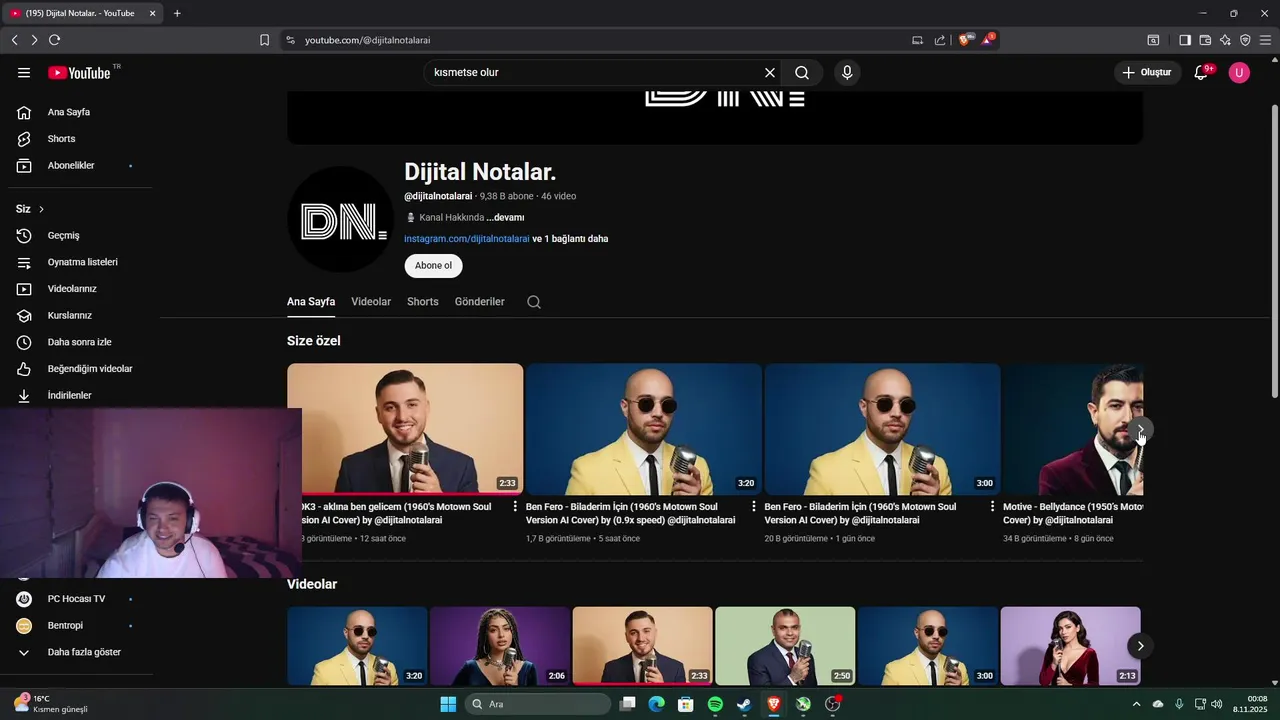Start voice search with the microphone

pos(847,73)
